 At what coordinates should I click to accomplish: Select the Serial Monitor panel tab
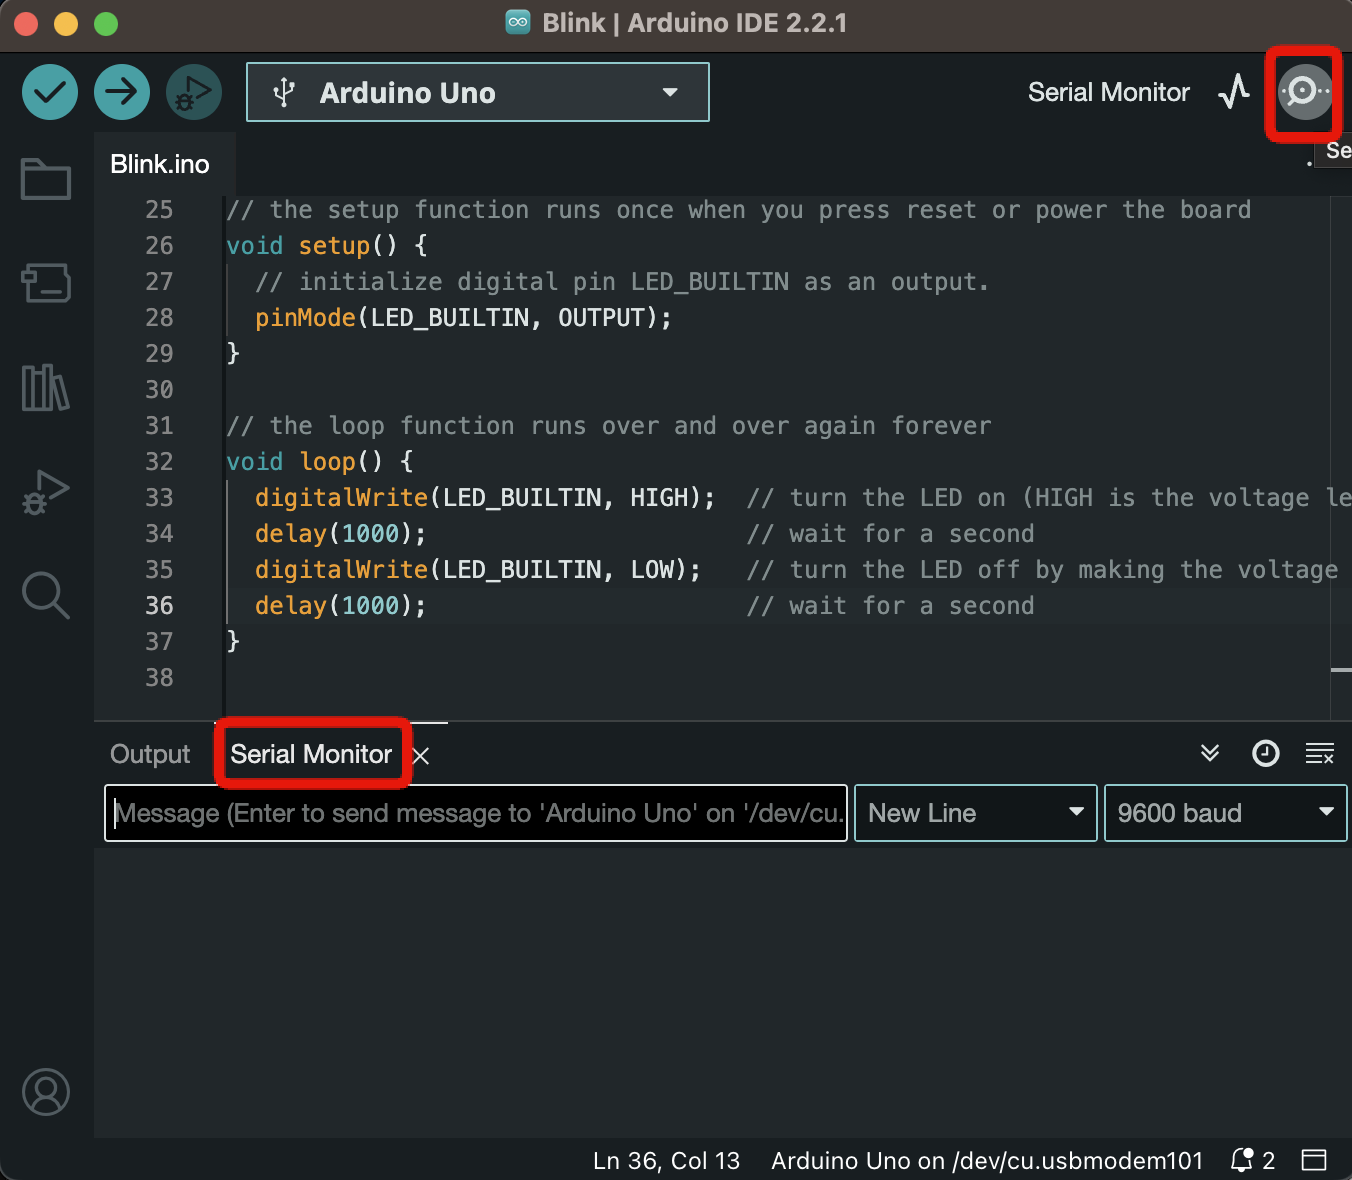click(x=311, y=754)
